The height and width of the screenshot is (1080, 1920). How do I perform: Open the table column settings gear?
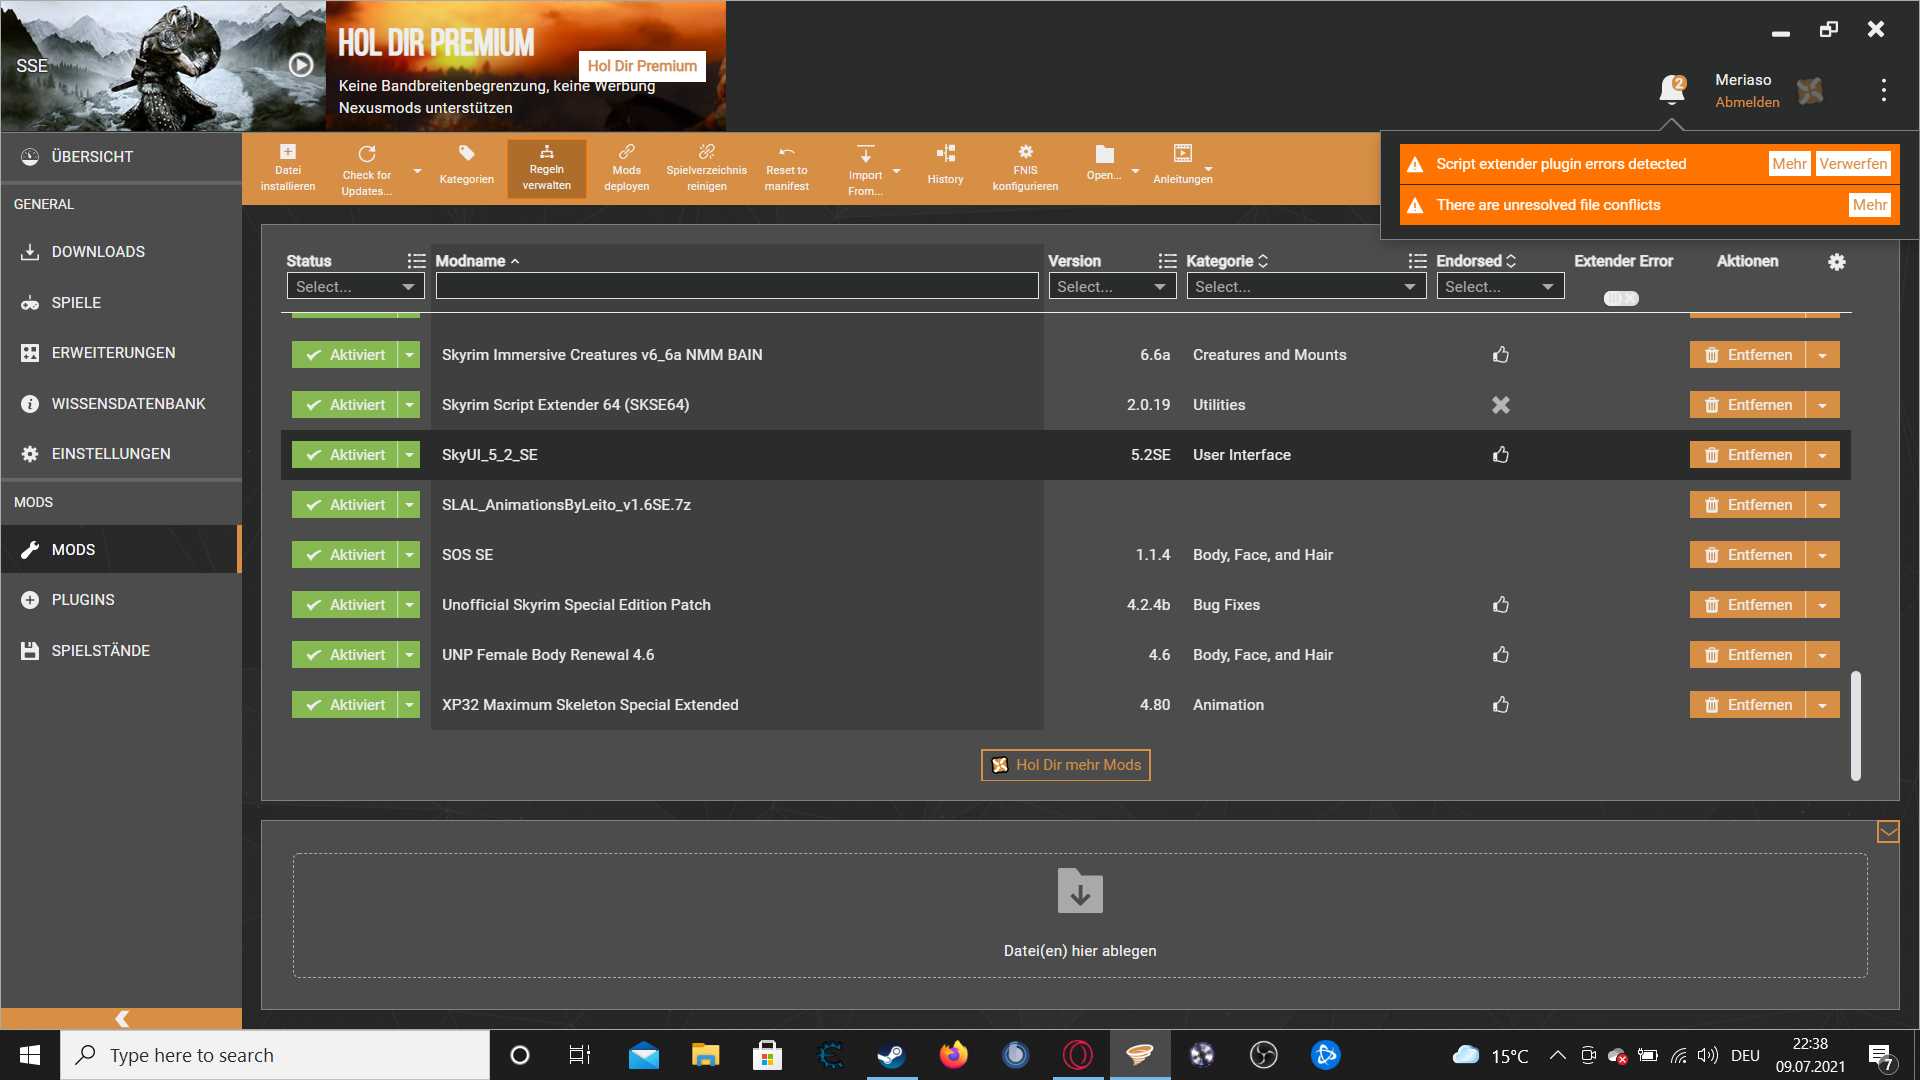pos(1837,262)
